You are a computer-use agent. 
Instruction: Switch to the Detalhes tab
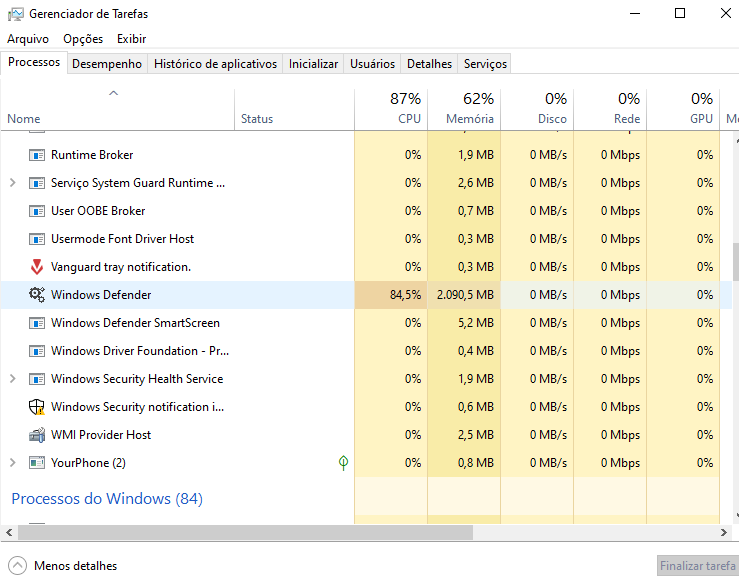[429, 64]
